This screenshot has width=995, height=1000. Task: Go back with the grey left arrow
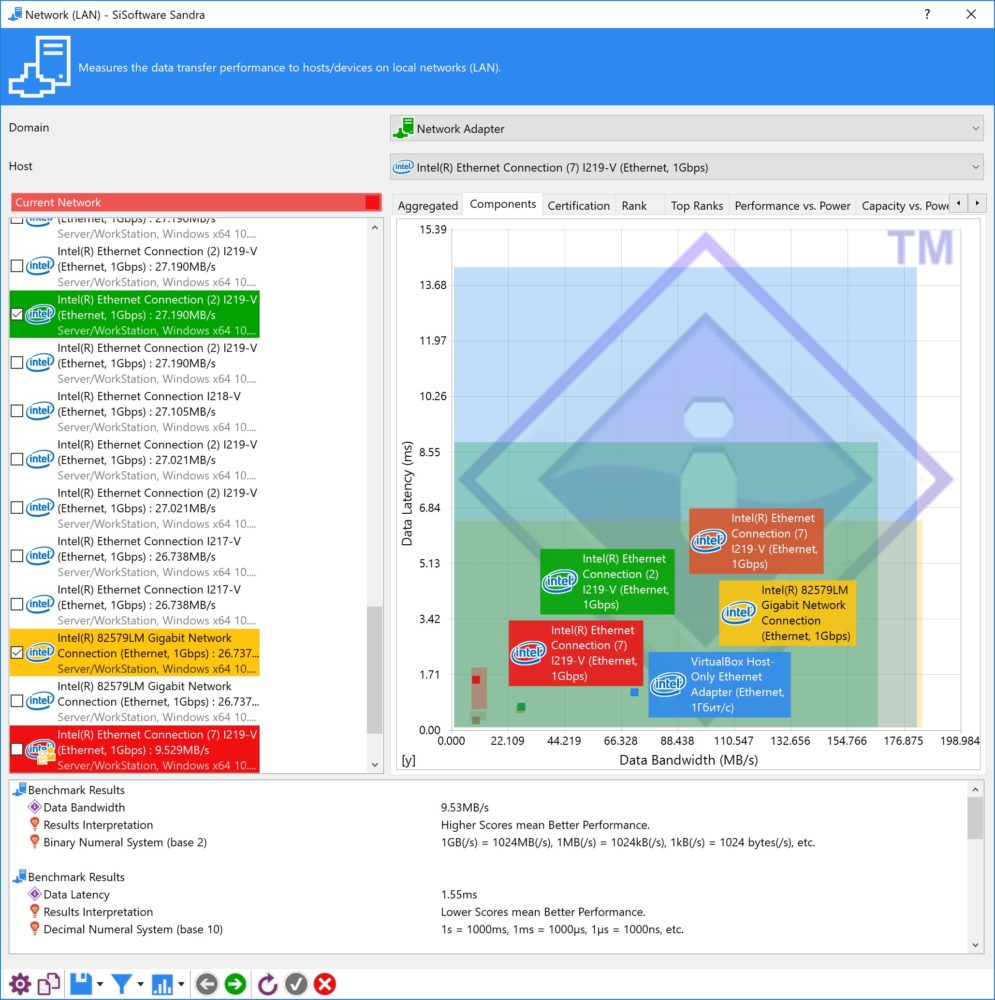click(206, 984)
